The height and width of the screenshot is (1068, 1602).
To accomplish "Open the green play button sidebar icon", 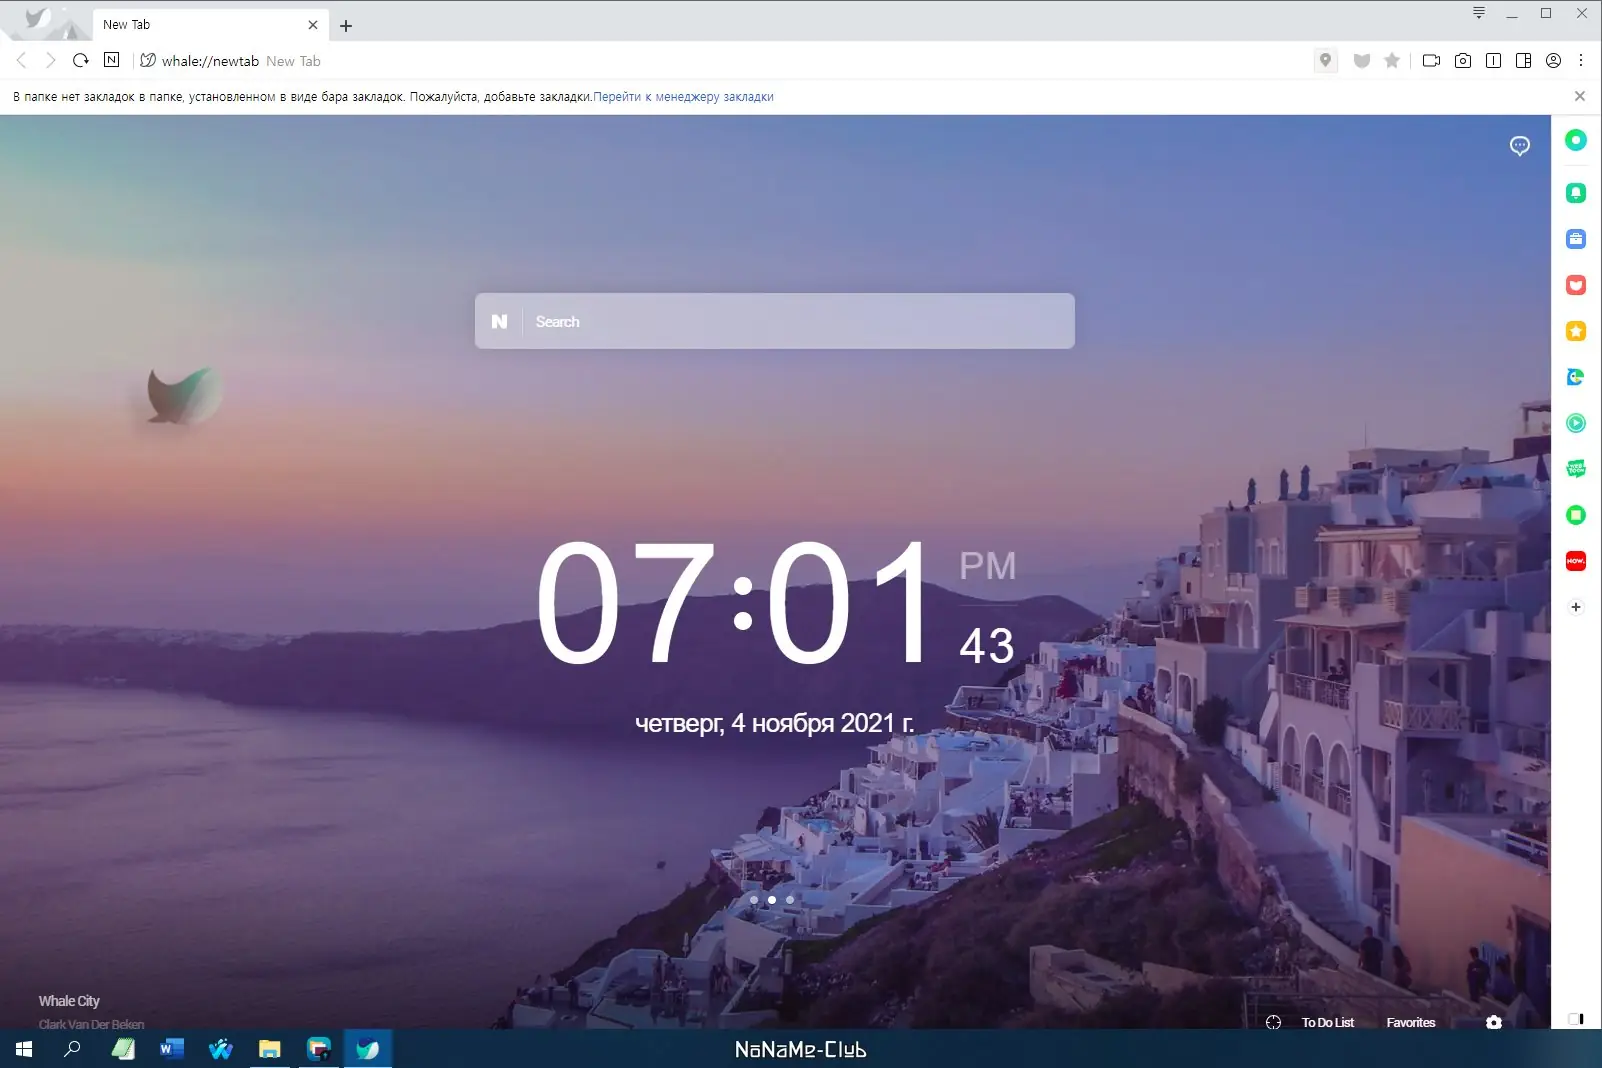I will coord(1575,423).
